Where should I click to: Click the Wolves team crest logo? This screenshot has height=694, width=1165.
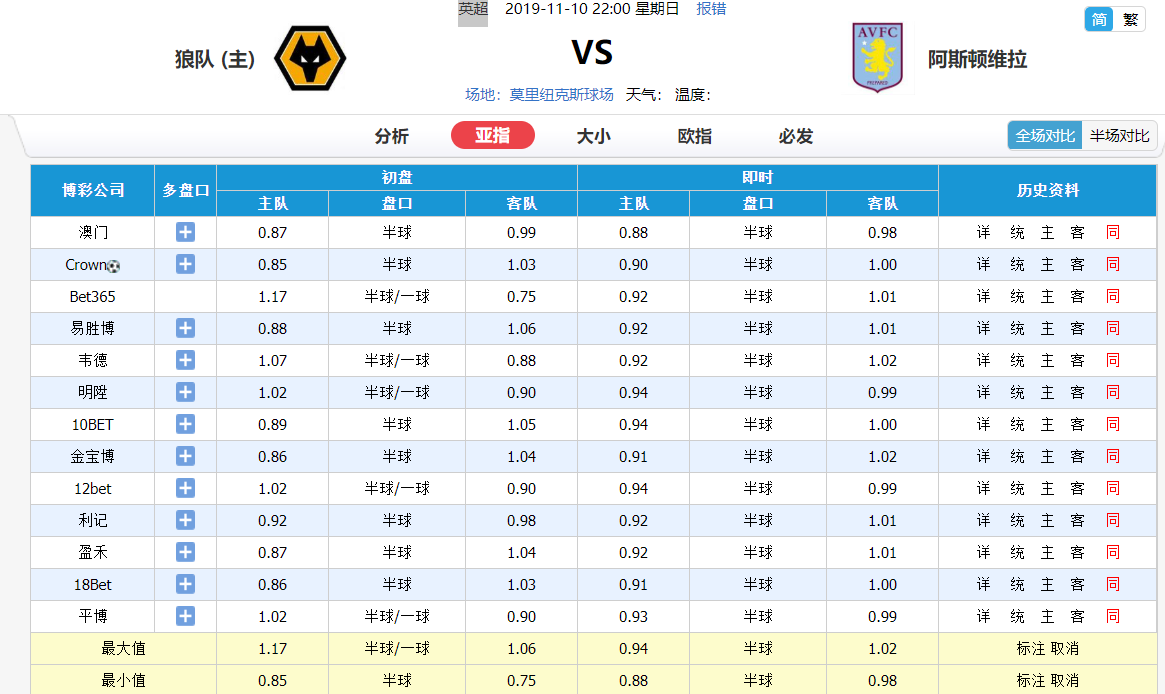point(310,58)
